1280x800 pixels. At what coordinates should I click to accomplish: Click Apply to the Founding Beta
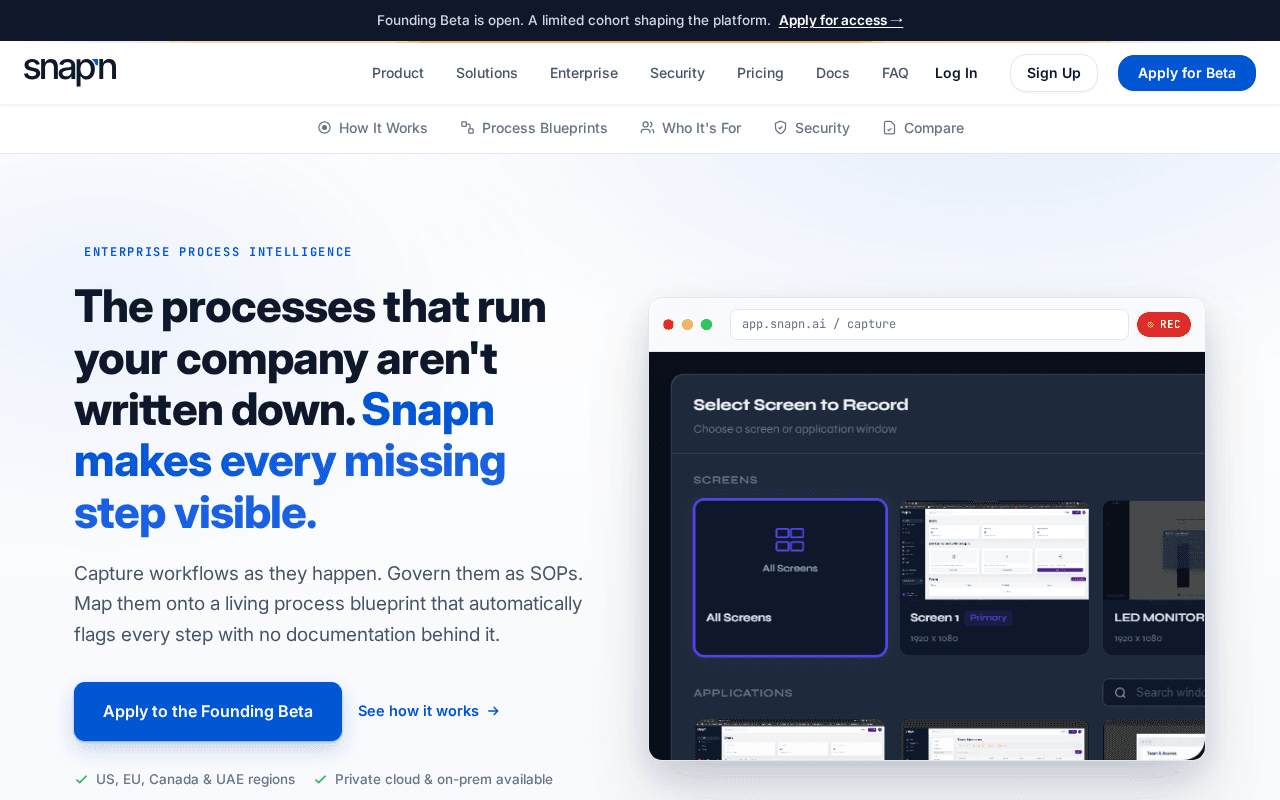tap(208, 711)
